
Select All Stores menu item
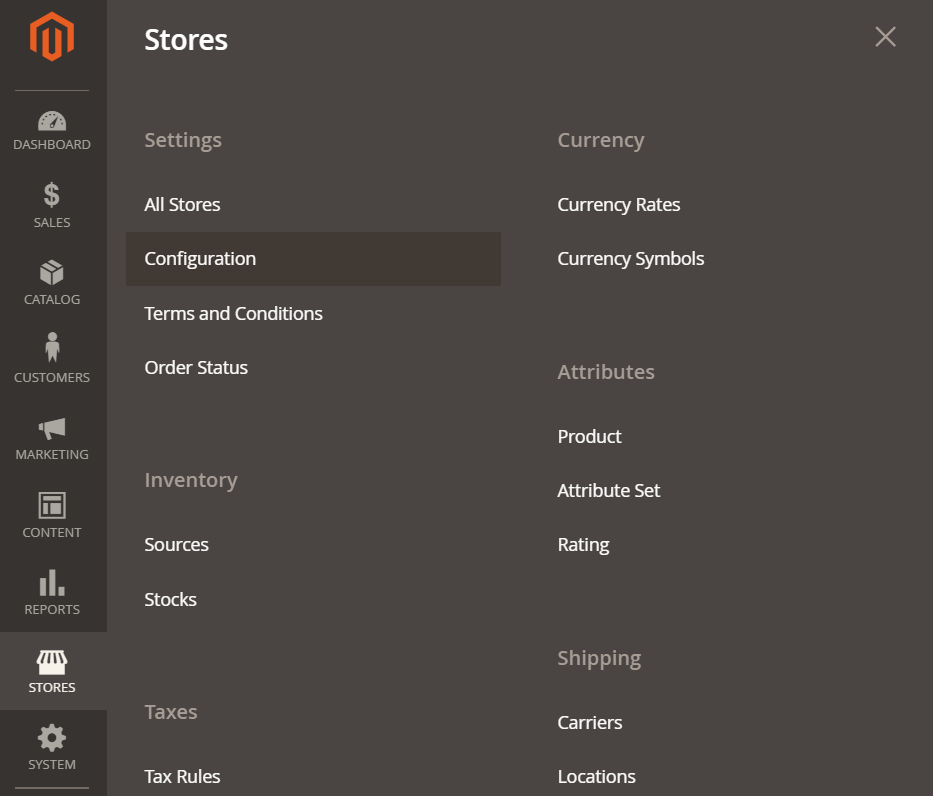point(182,205)
